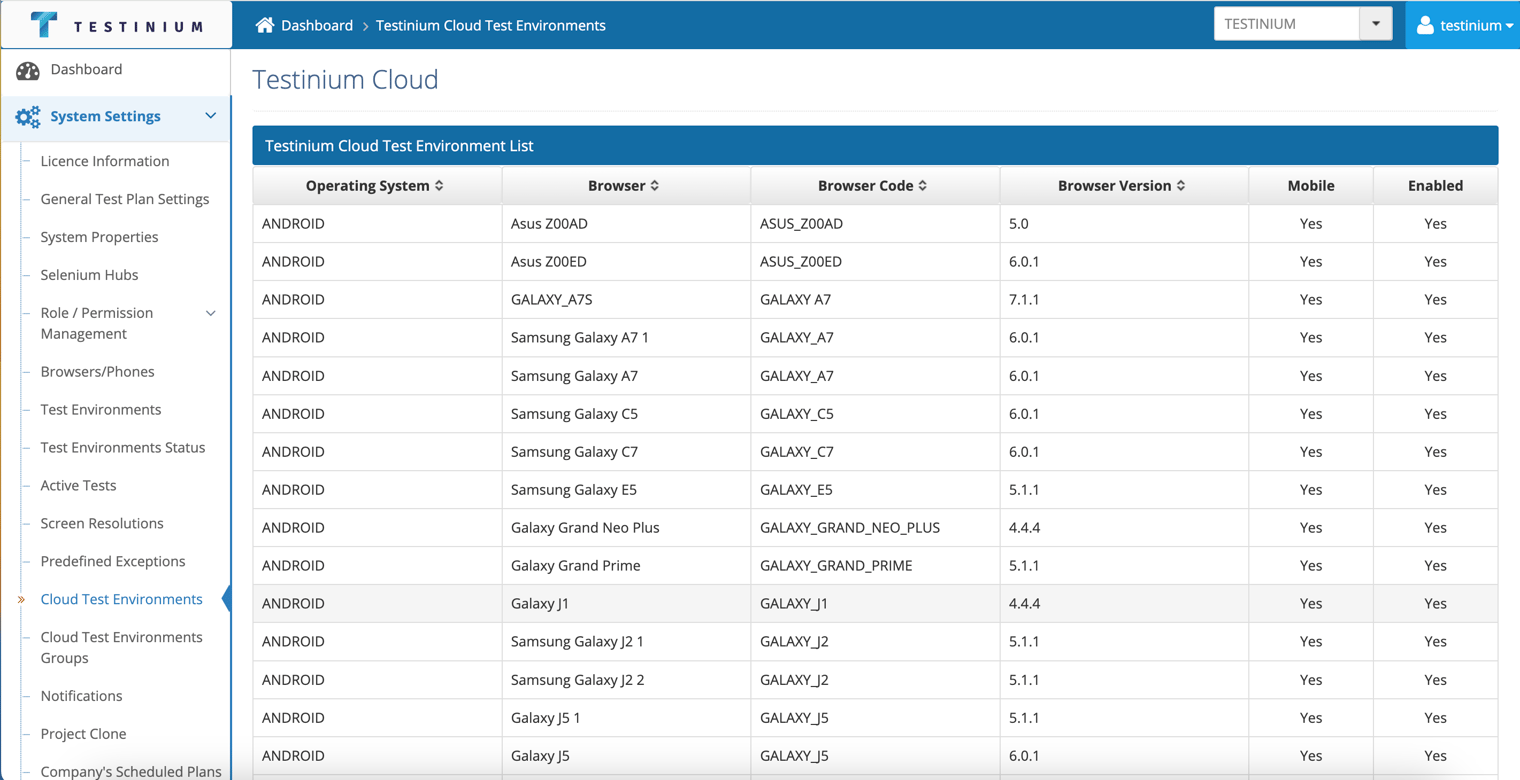Click the Samsung Galaxy E5 cell
This screenshot has width=1520, height=780.
click(626, 490)
